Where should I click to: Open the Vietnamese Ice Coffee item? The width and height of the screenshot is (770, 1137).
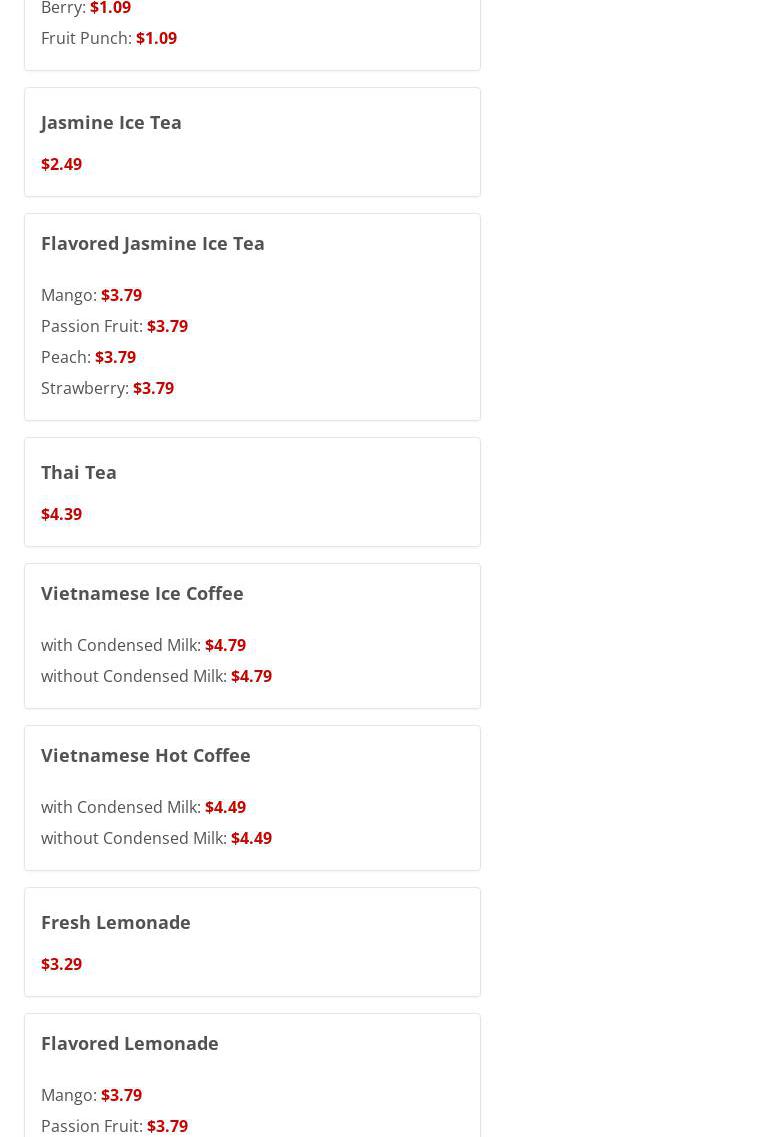(142, 593)
